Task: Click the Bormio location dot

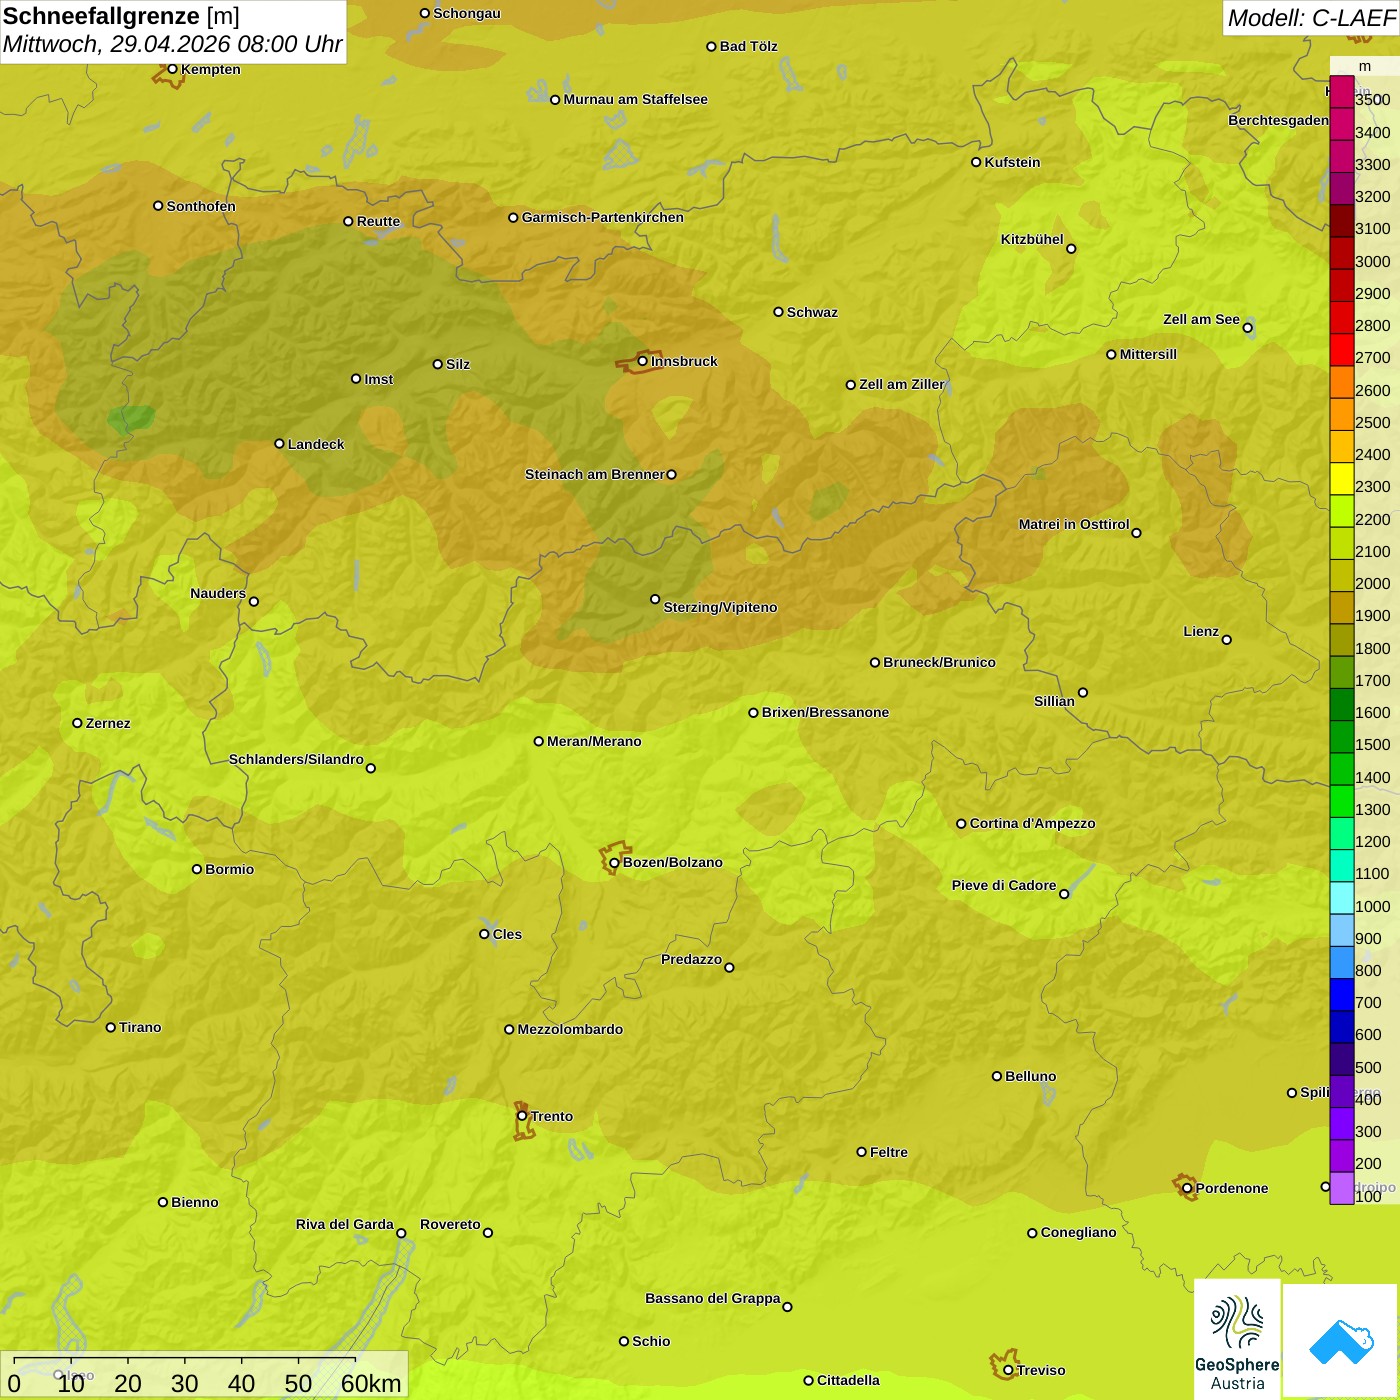Action: coord(197,869)
